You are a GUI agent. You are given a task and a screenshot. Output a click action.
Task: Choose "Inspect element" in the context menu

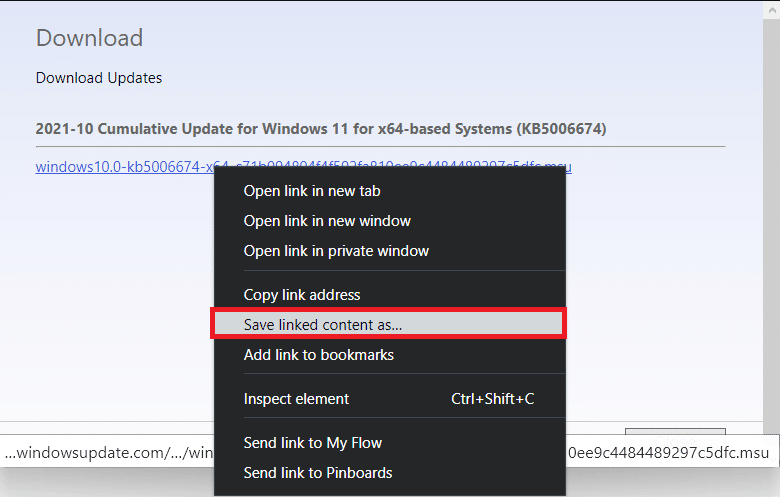click(296, 399)
